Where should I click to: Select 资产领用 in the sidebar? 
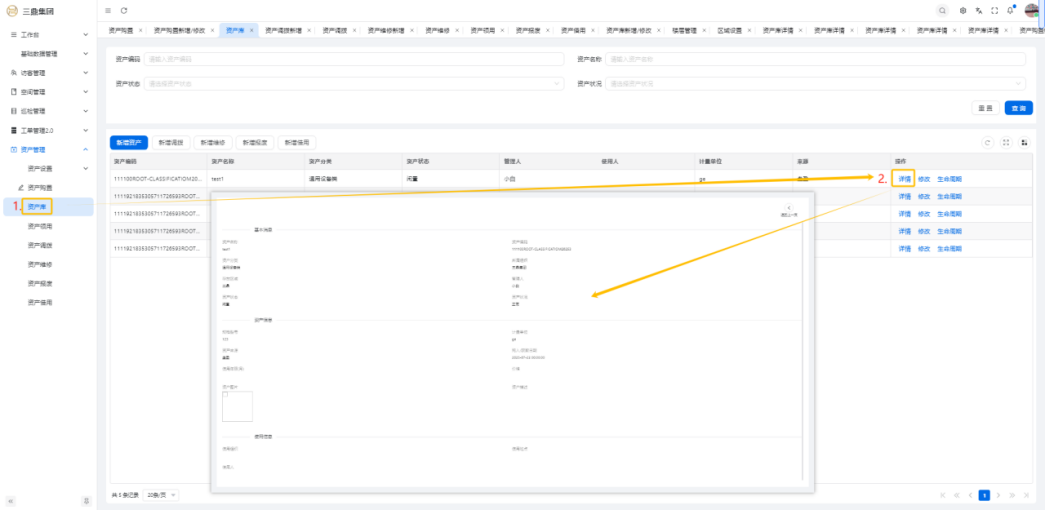[40, 226]
